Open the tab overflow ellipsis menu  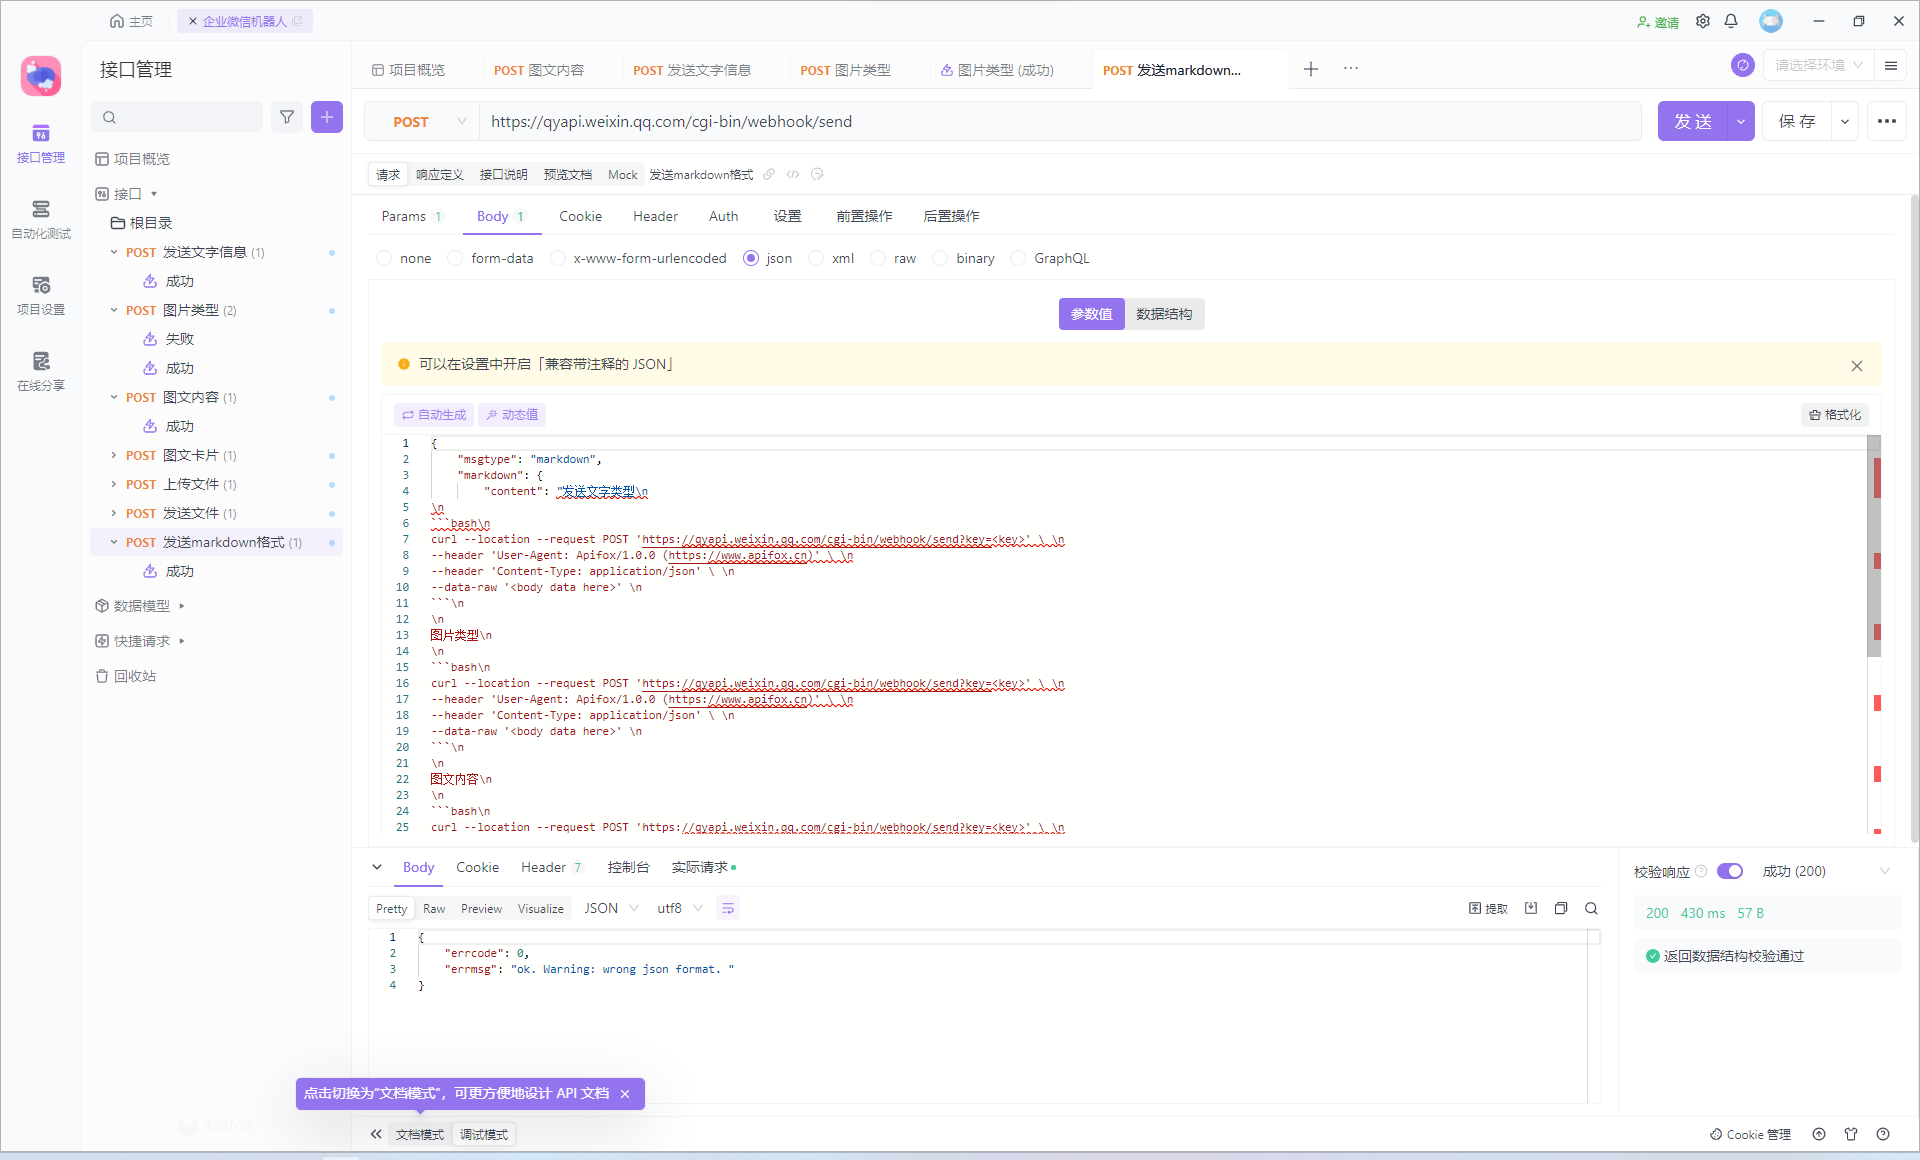click(1351, 69)
